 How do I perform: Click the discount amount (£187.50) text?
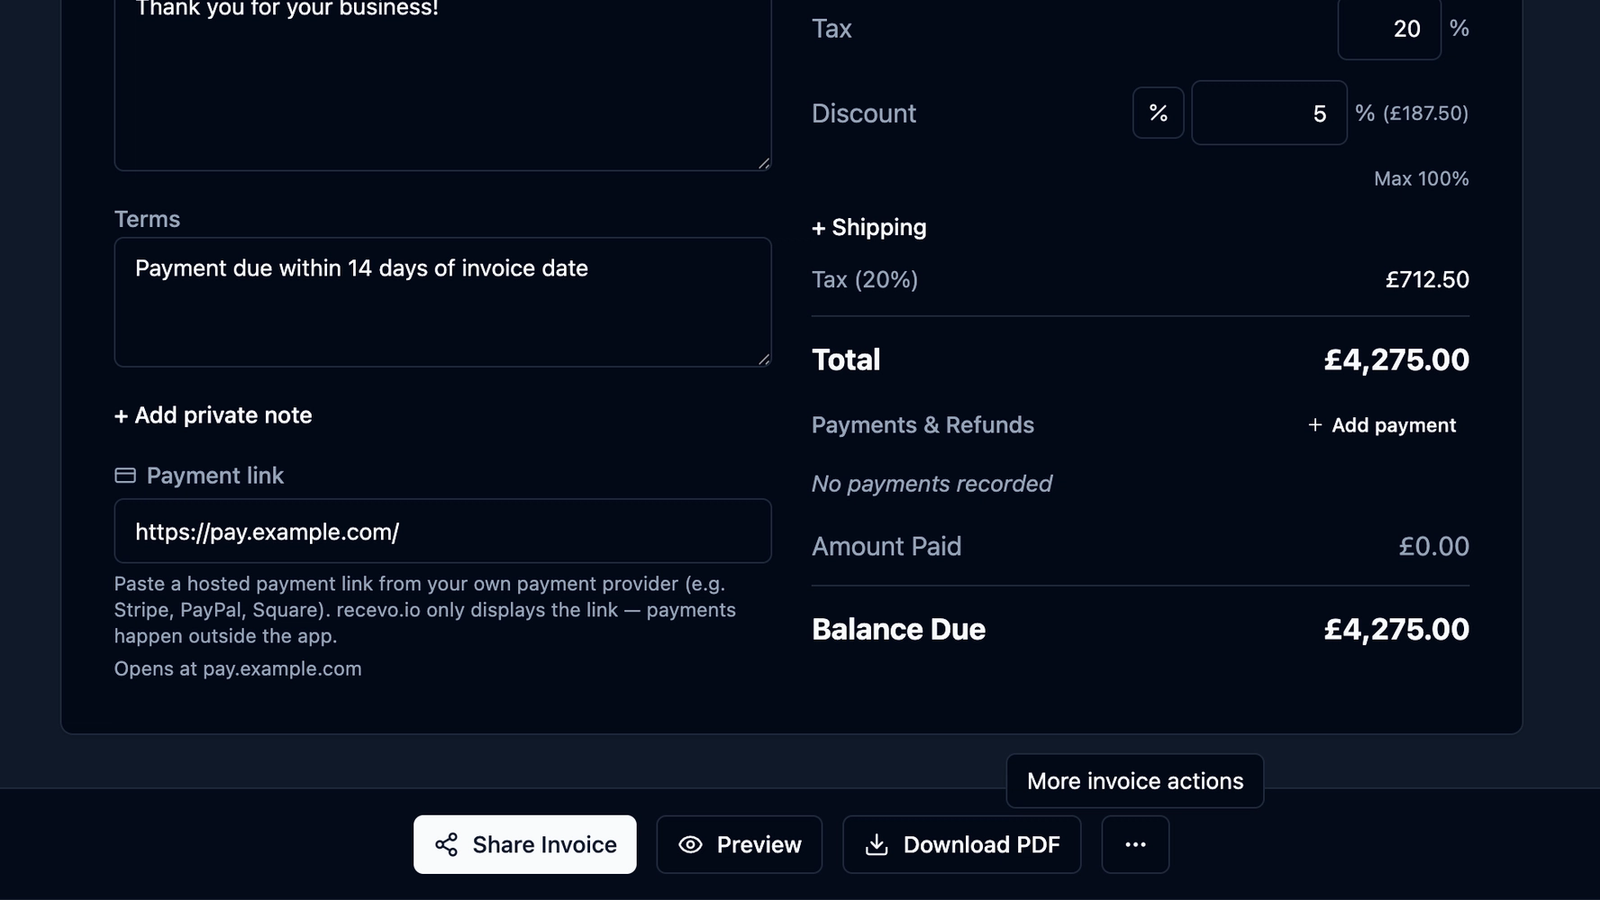[1426, 113]
